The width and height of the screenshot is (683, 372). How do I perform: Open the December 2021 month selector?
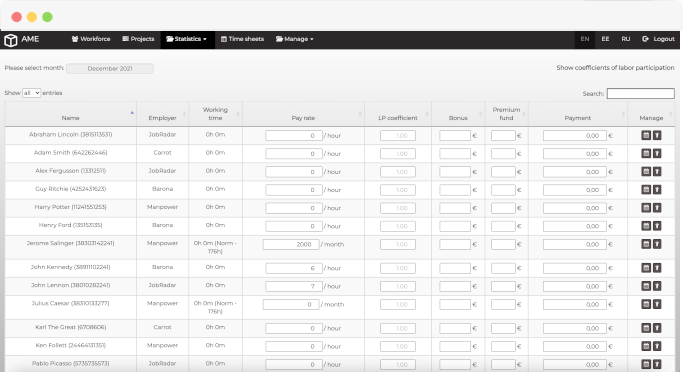click(x=110, y=68)
